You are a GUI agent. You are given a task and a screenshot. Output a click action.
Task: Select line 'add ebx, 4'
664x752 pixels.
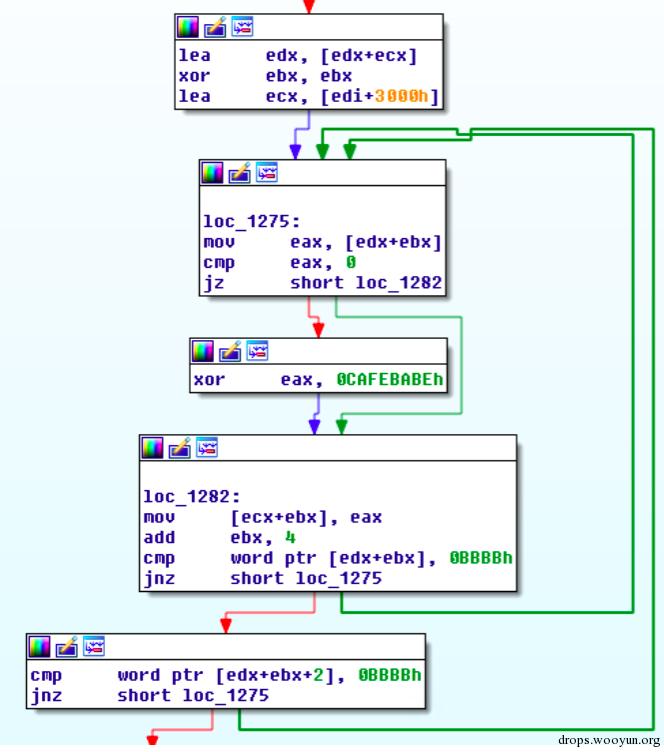click(x=219, y=538)
